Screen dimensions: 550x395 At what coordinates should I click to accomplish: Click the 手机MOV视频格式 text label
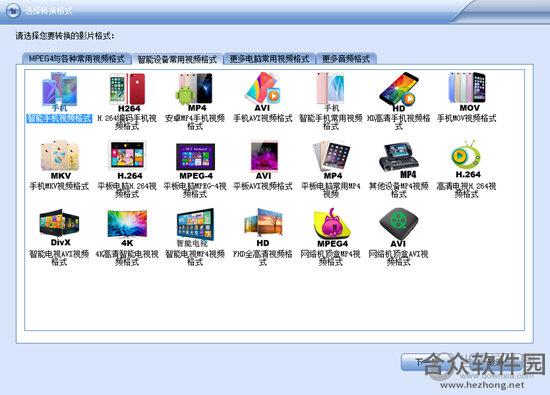tap(467, 118)
